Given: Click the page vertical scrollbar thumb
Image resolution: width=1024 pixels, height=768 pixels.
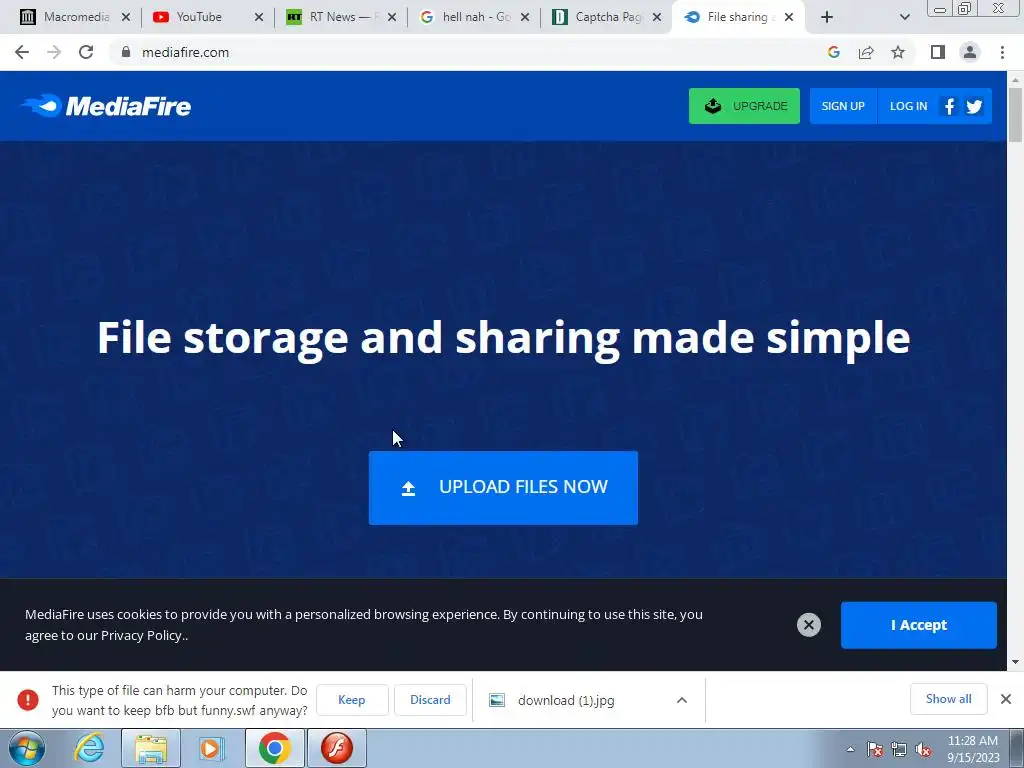Looking at the screenshot, I should (1016, 115).
